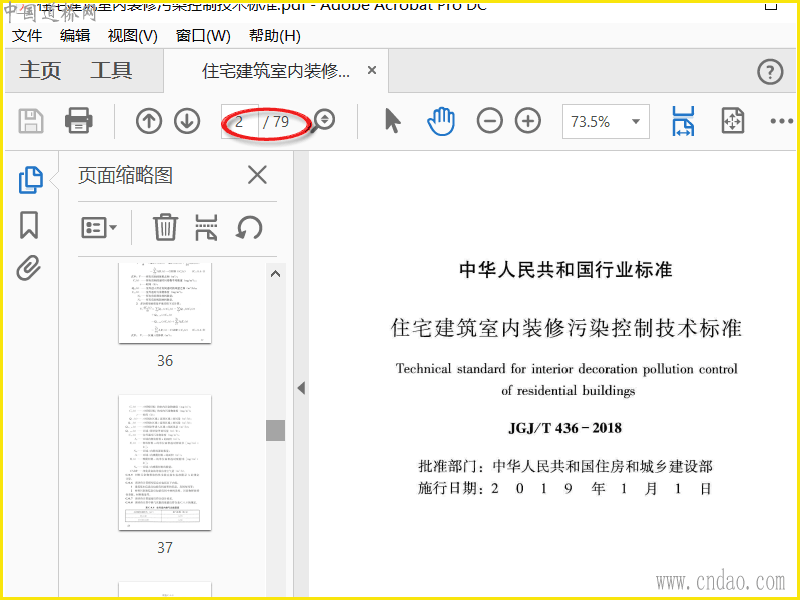Select the 住宅建筑室内装修 document tab
Image resolution: width=800 pixels, height=600 pixels.
[x=276, y=71]
